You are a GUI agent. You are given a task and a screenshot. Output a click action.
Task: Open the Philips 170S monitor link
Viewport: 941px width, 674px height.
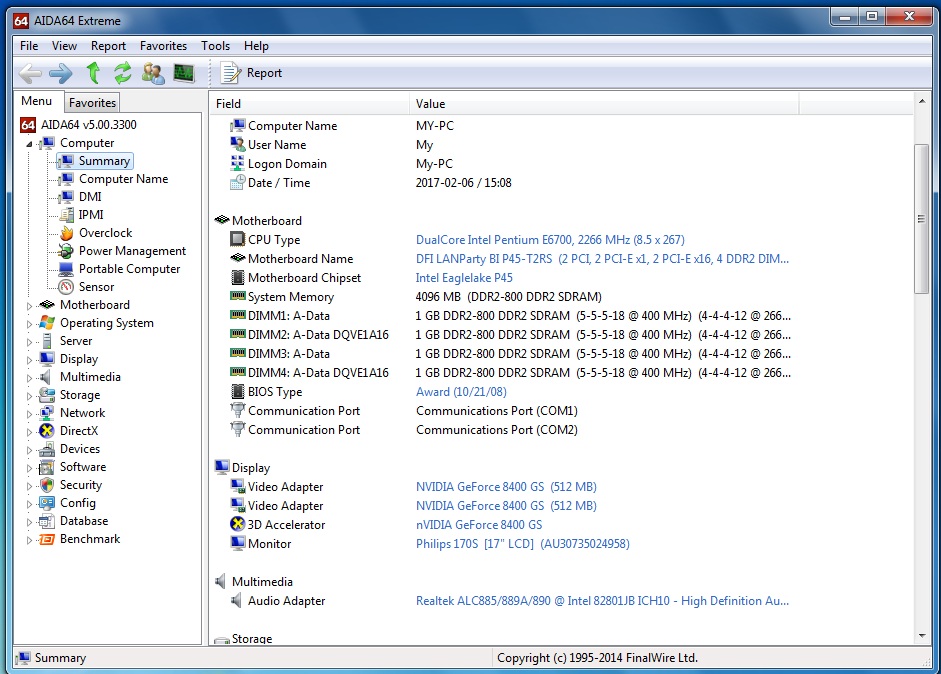pos(522,544)
